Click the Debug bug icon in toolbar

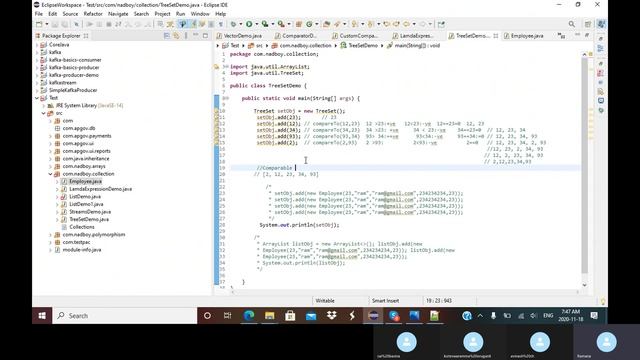(x=233, y=24)
